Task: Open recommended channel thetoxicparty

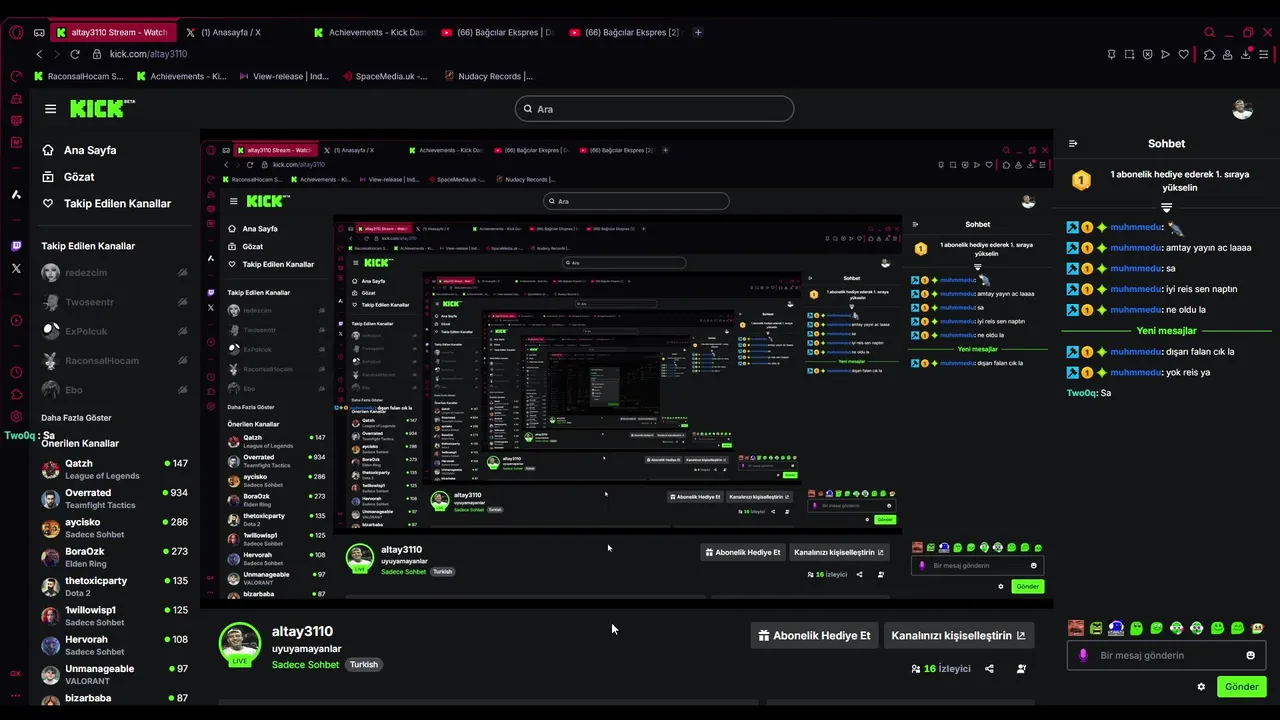Action: tap(115, 586)
